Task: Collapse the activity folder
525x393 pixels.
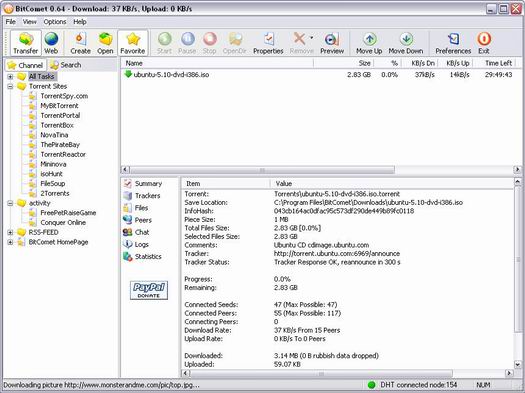Action: coord(10,203)
